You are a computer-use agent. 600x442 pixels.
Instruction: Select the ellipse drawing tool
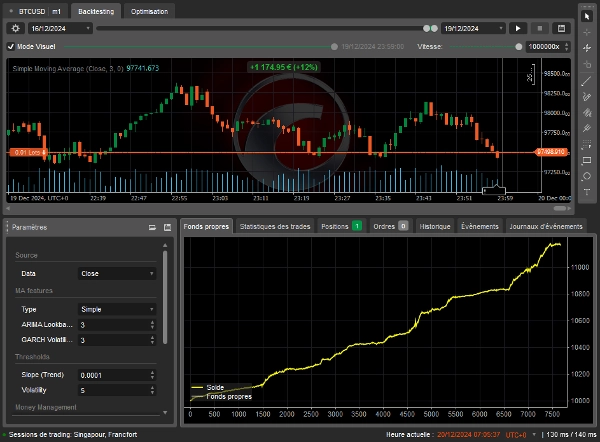point(587,176)
